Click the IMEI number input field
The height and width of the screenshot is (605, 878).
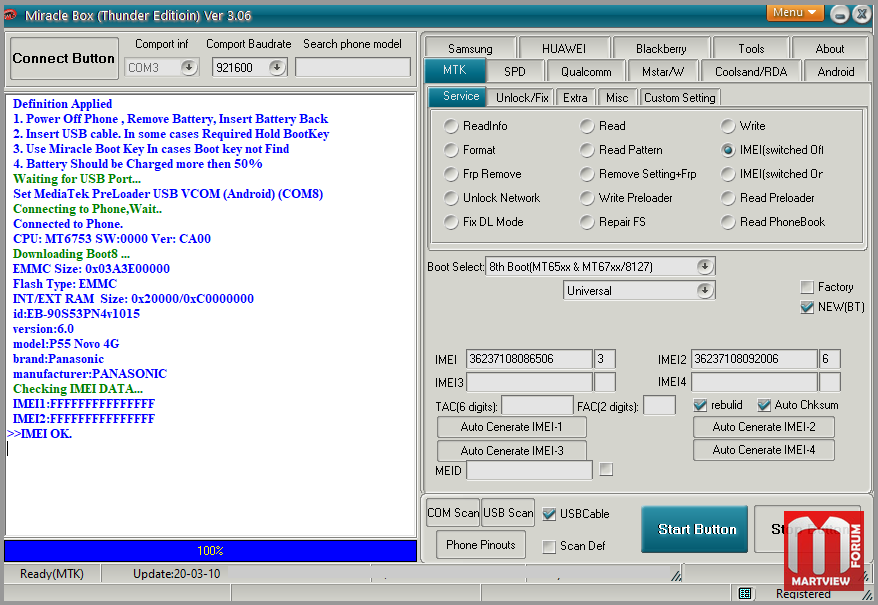[529, 359]
